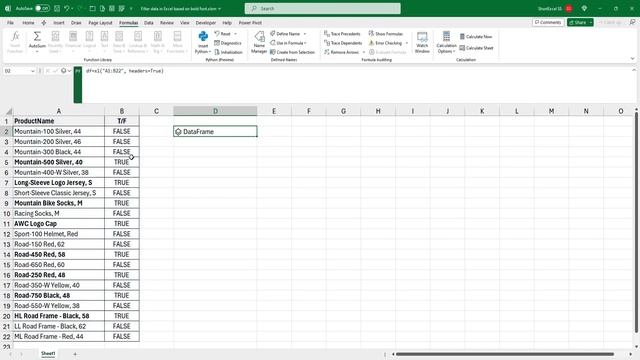Click the Search box in title bar
640x360 pixels.
click(322, 8)
